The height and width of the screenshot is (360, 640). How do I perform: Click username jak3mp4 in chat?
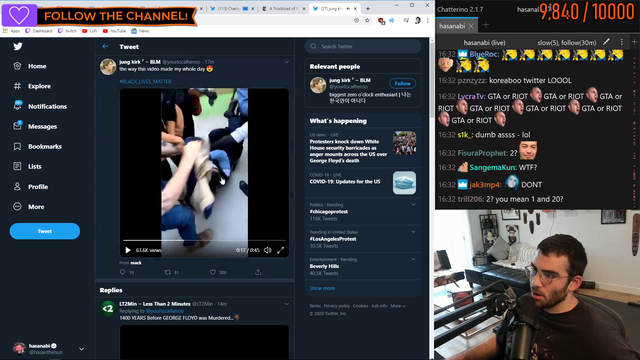[x=485, y=185]
